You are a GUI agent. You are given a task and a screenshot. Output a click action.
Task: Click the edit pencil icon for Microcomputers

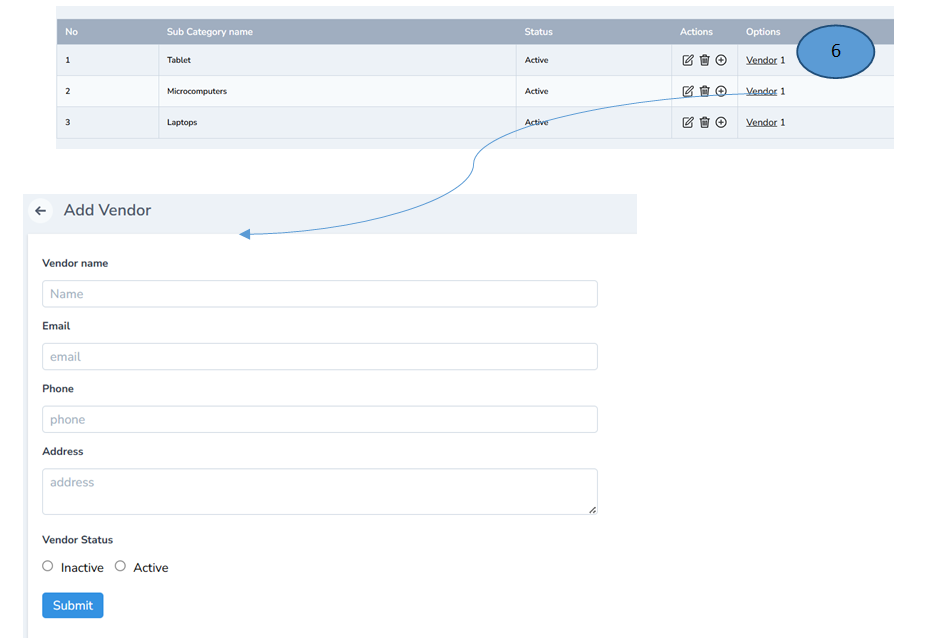(688, 91)
